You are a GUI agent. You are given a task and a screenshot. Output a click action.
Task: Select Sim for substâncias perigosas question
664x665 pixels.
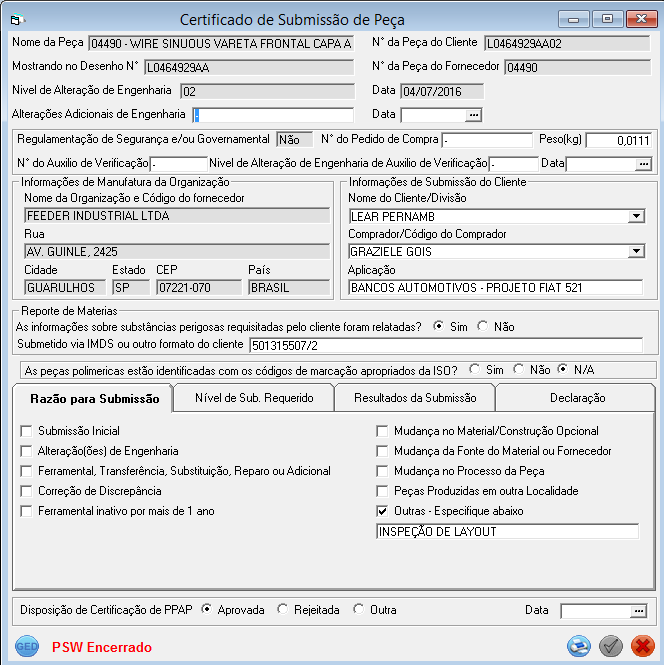[438, 326]
